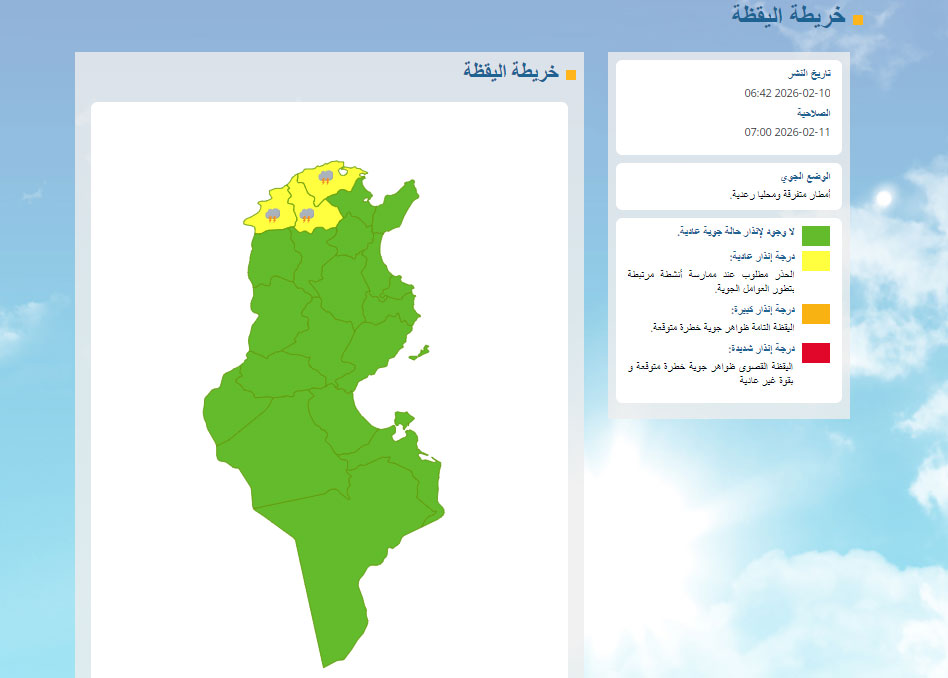The width and height of the screenshot is (948, 678).
Task: Select the red severe-alert legend swatch
Action: coord(816,352)
